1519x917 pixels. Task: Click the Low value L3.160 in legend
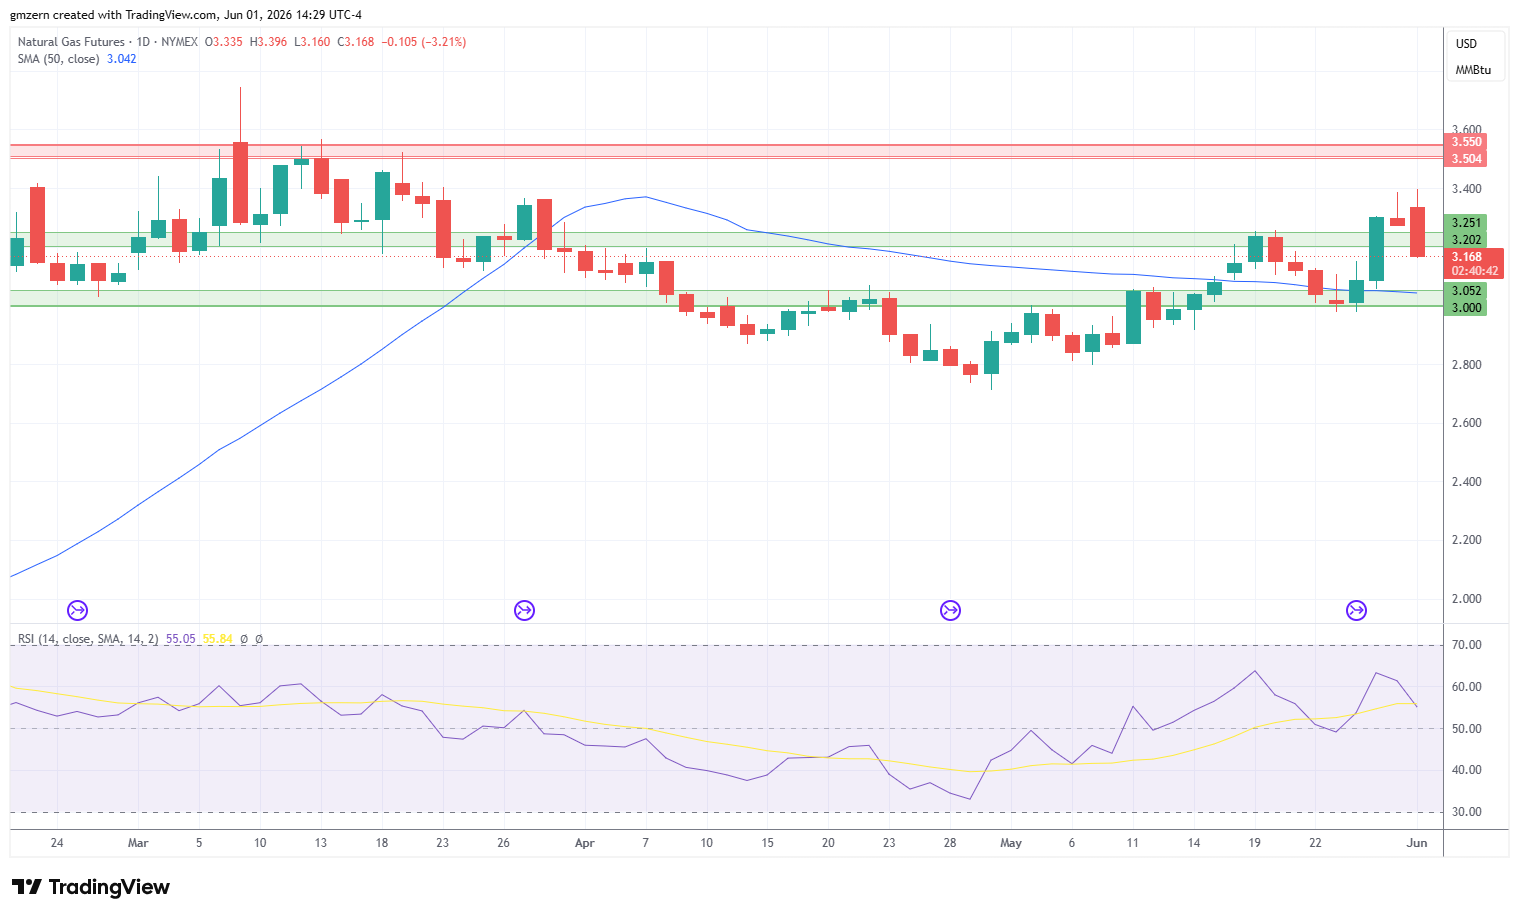[x=312, y=42]
